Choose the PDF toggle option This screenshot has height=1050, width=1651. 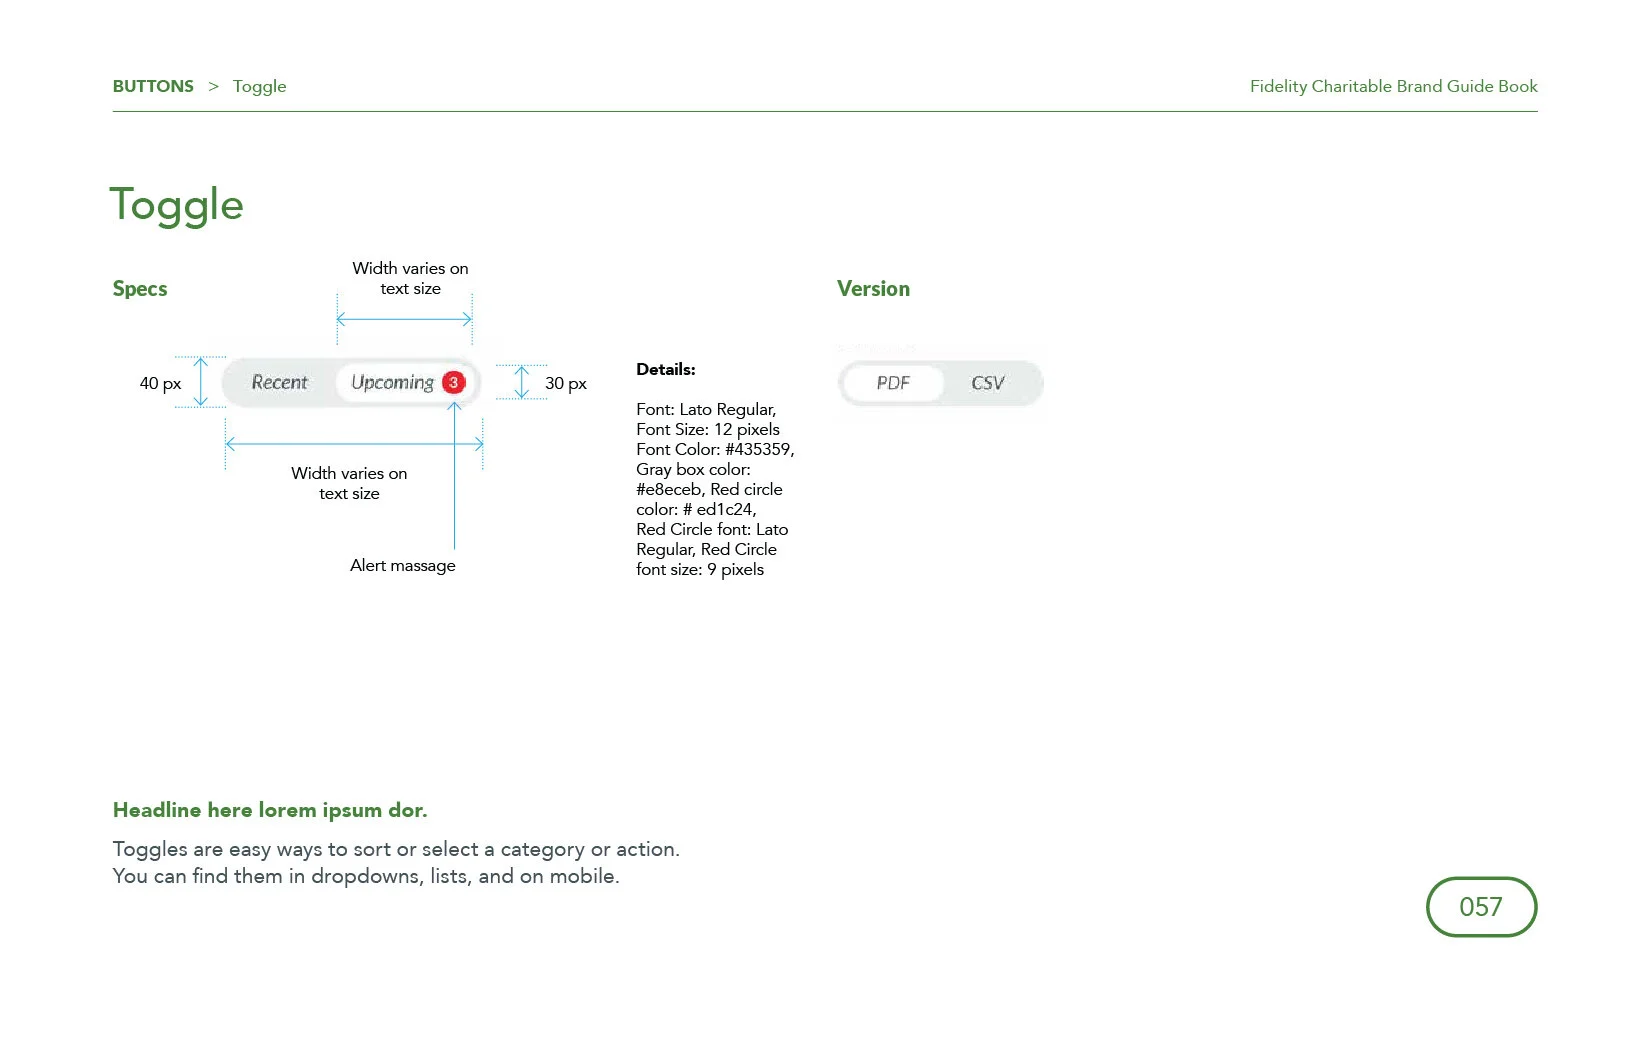(x=893, y=383)
